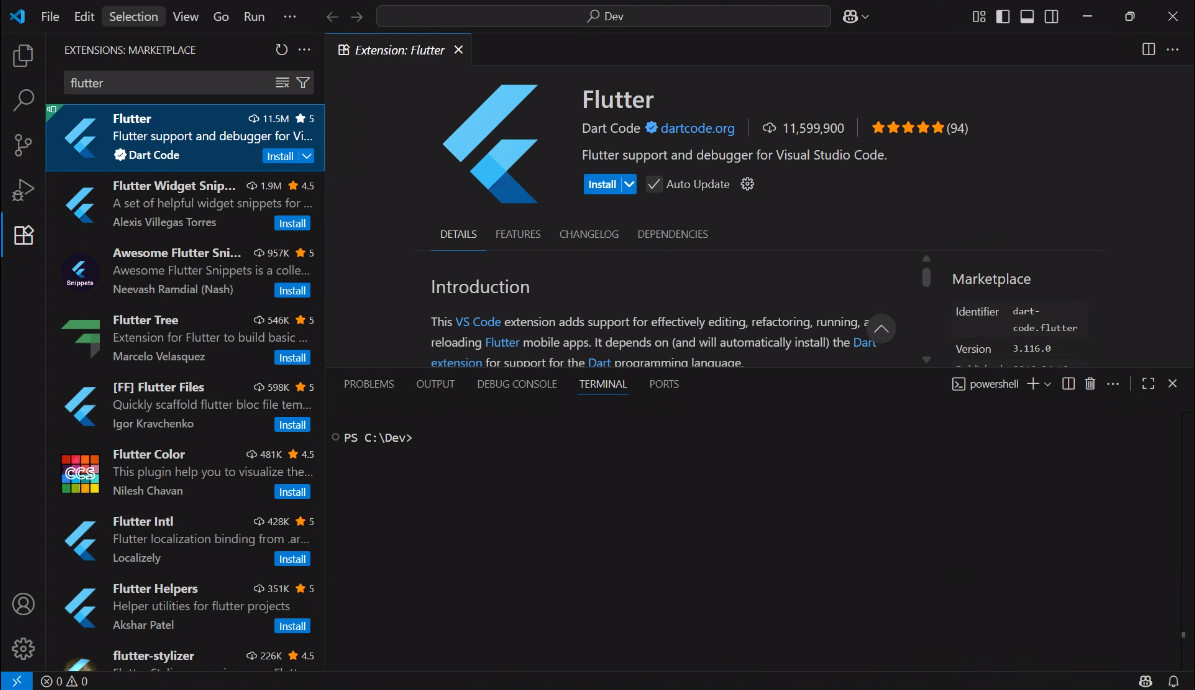Expand Install dropdown on extension page
This screenshot has height=690, width=1195.
629,184
